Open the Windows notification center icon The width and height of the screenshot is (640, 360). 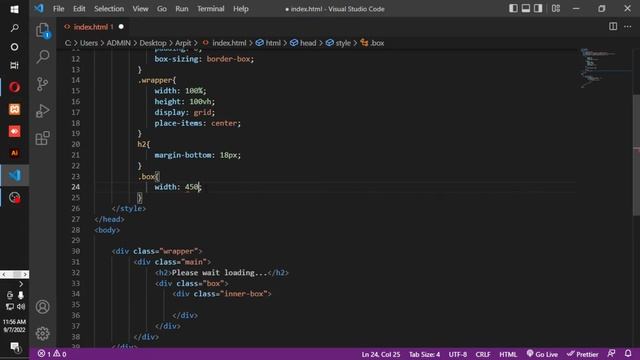tap(14, 347)
